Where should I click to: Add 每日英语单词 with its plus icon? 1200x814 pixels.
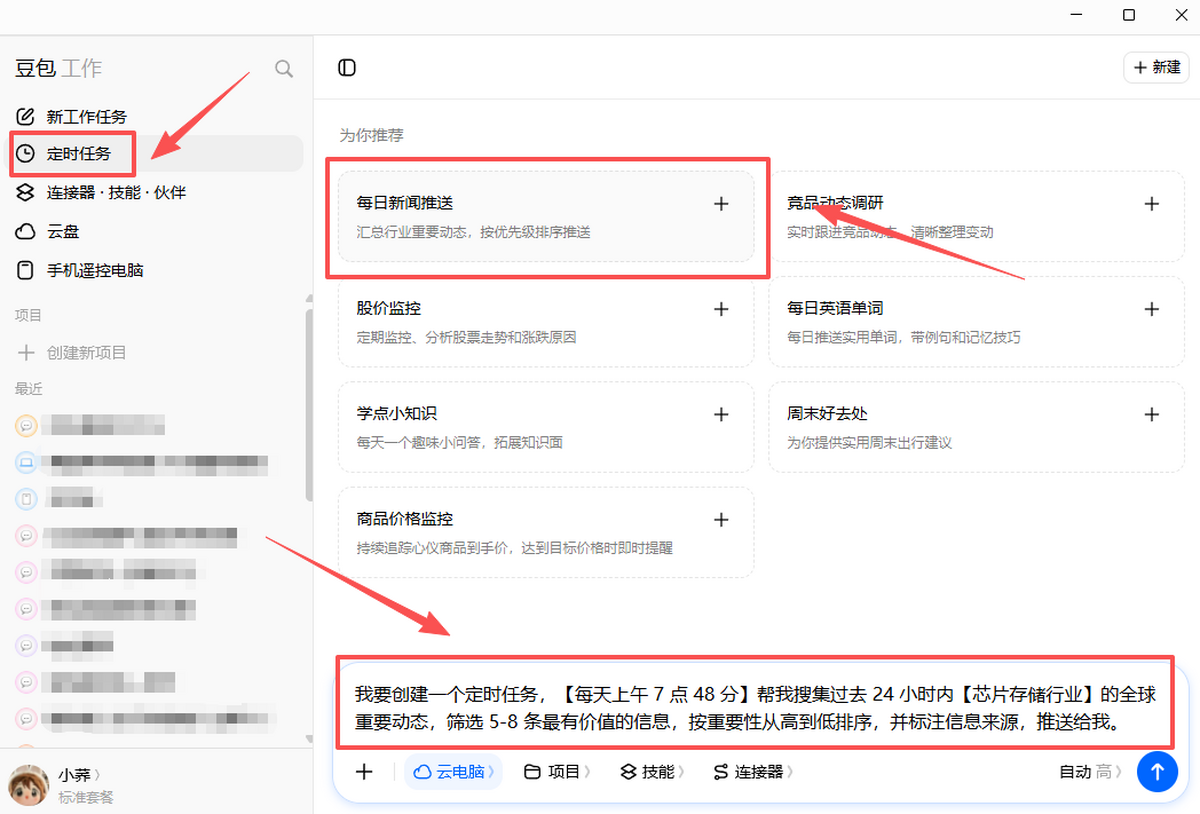[x=1151, y=309]
